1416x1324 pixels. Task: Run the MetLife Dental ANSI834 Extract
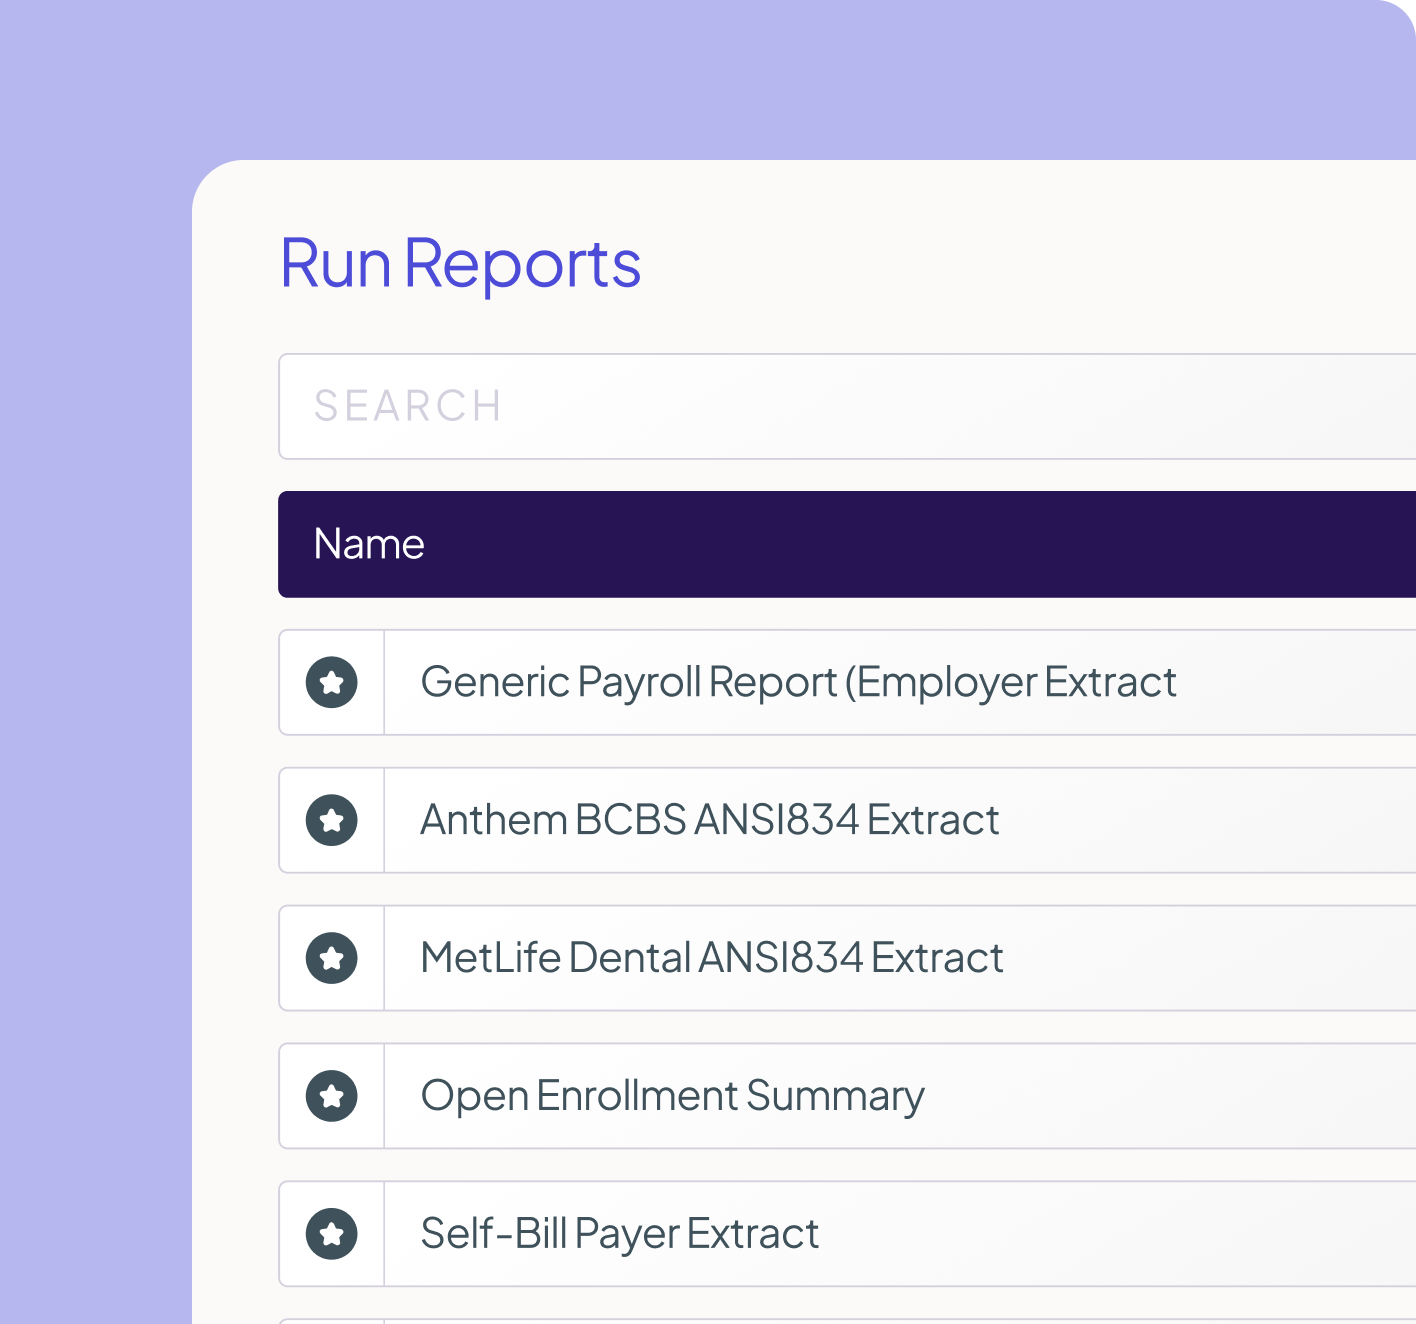click(x=712, y=959)
